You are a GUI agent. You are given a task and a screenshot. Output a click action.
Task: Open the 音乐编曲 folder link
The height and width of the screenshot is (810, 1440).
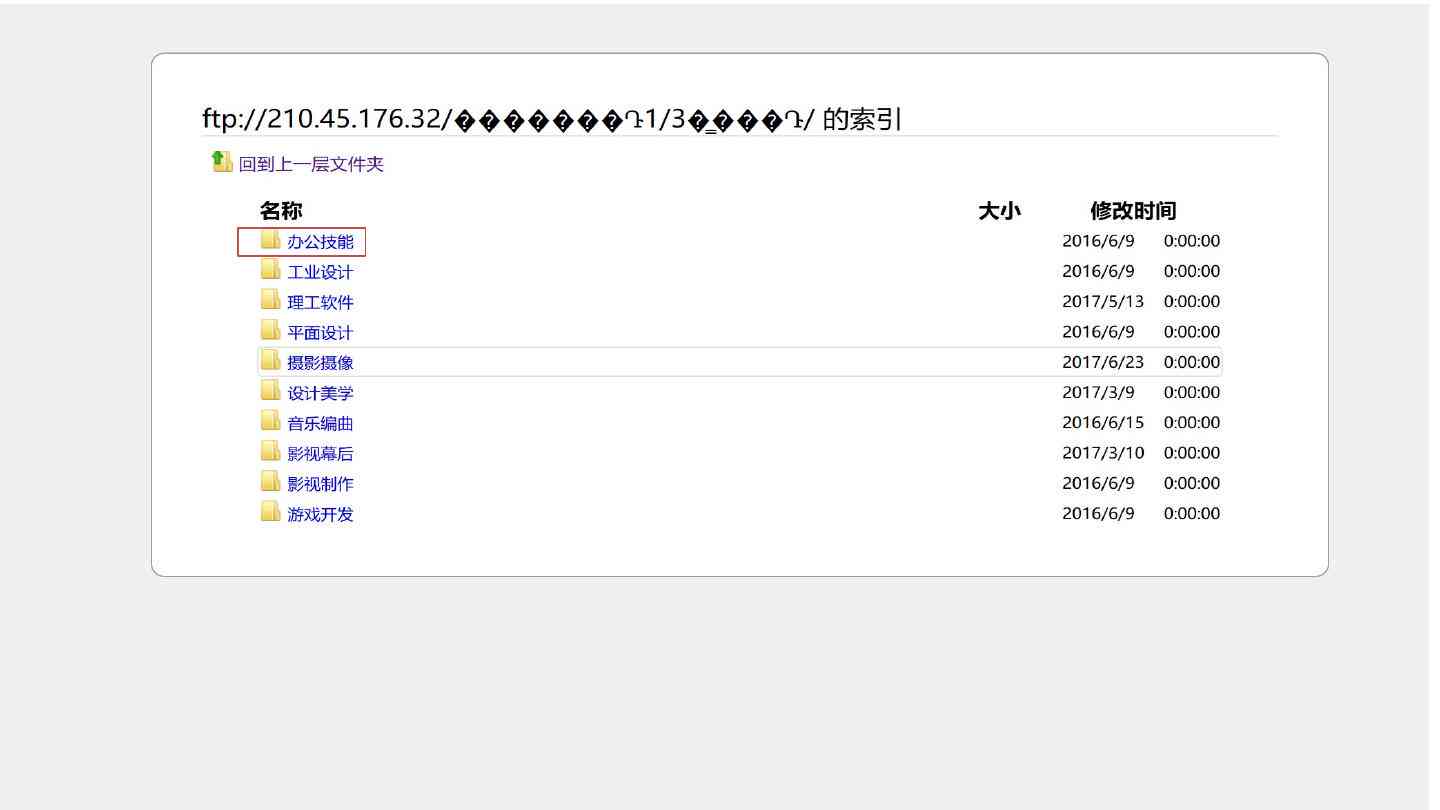pyautogui.click(x=320, y=423)
